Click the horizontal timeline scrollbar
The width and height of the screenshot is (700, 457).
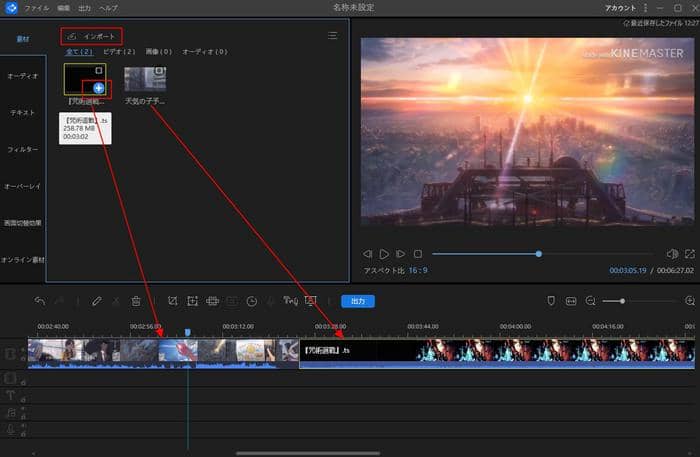308,453
